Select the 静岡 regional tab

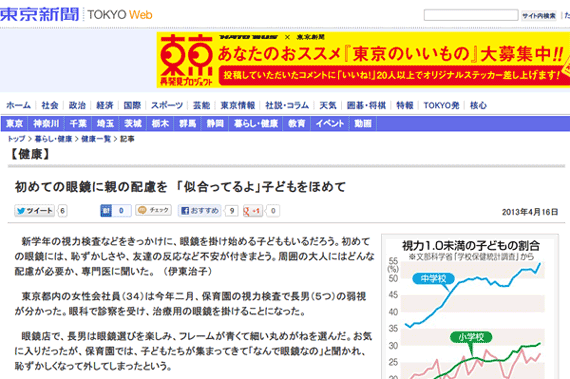point(215,124)
